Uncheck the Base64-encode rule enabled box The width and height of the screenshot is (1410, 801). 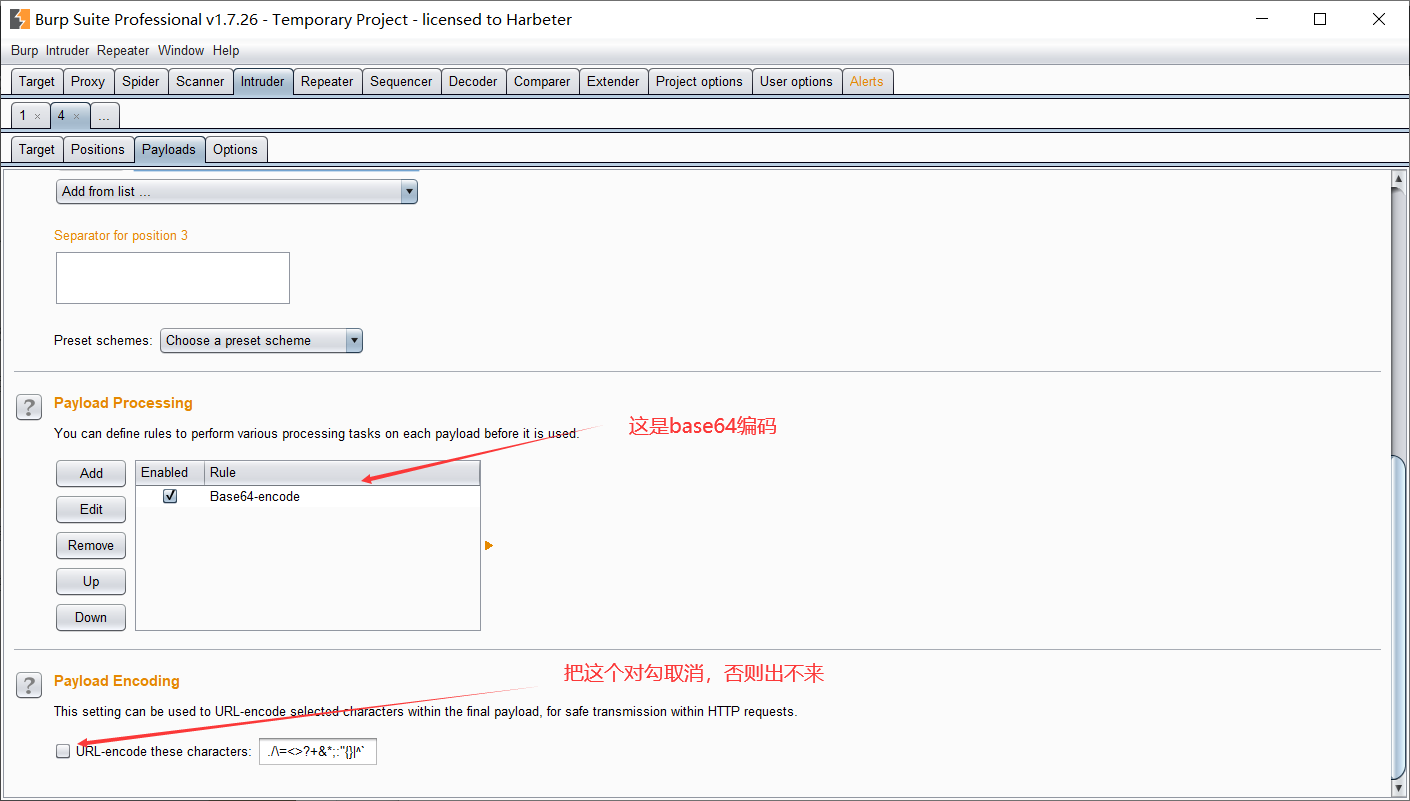(170, 496)
